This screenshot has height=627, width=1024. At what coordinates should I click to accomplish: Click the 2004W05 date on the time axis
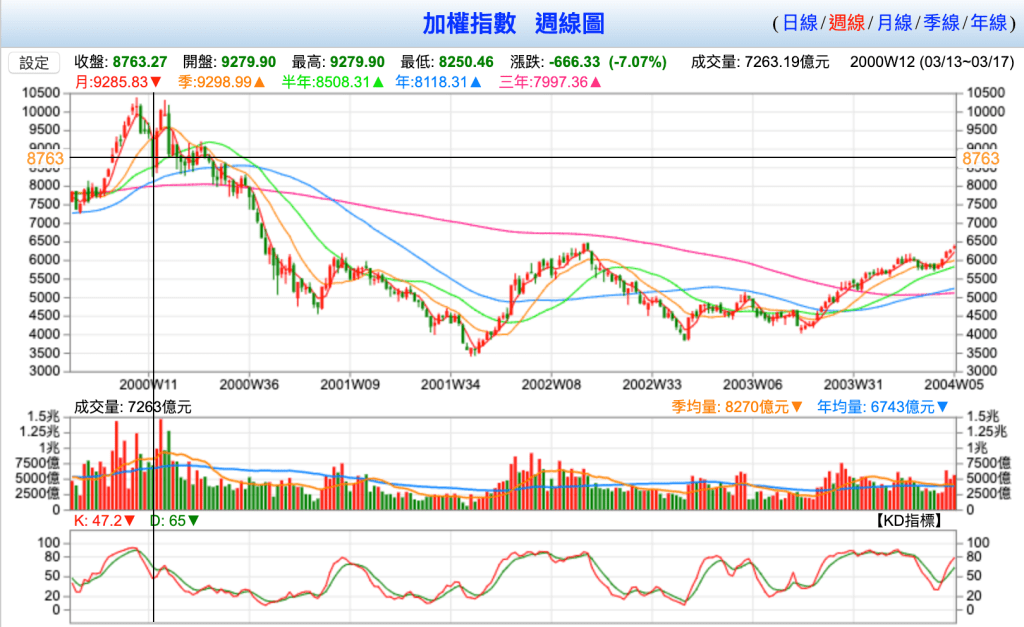[953, 383]
